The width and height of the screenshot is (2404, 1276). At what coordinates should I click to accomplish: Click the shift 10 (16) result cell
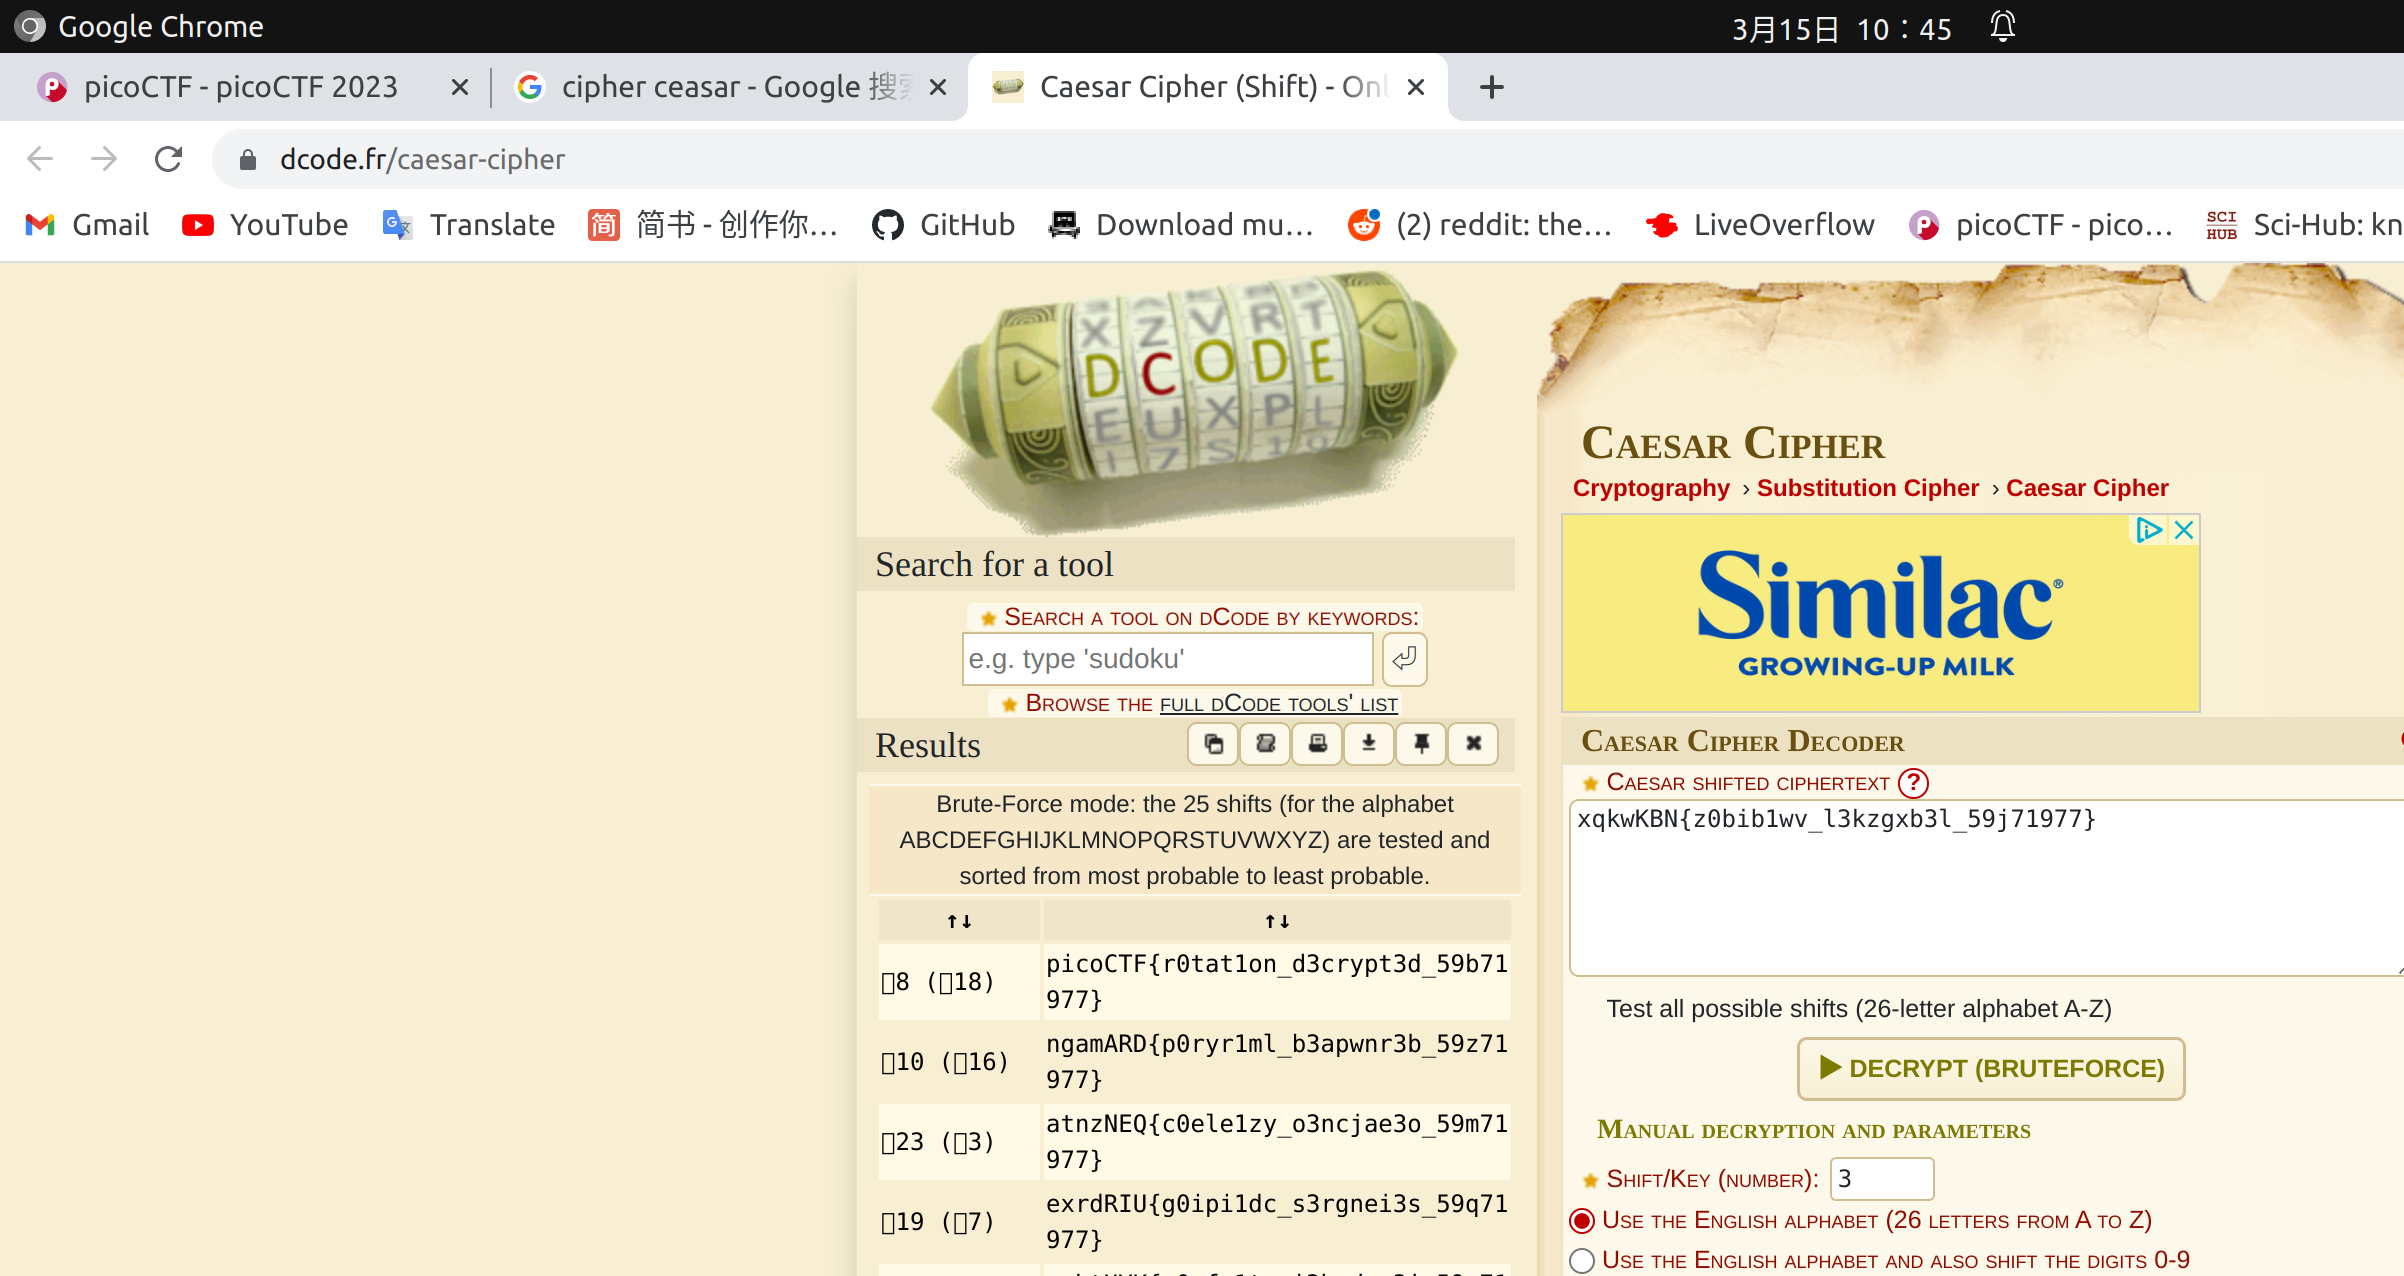tap(959, 1062)
